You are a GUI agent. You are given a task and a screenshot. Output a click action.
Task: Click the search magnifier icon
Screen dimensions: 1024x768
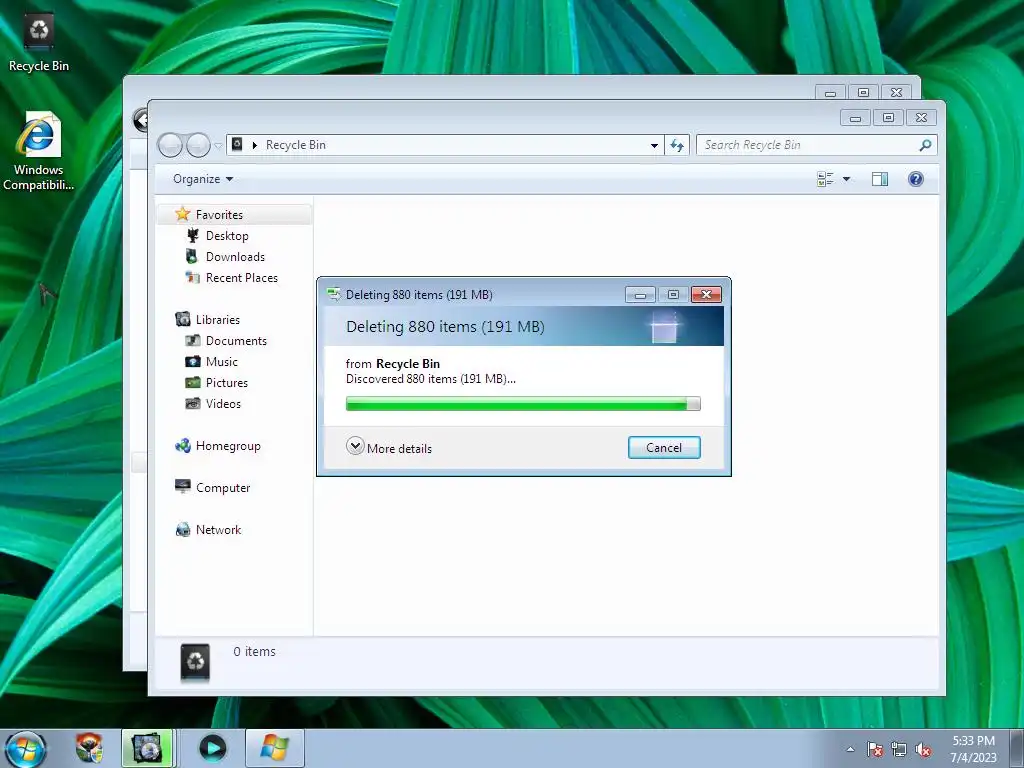[925, 145]
